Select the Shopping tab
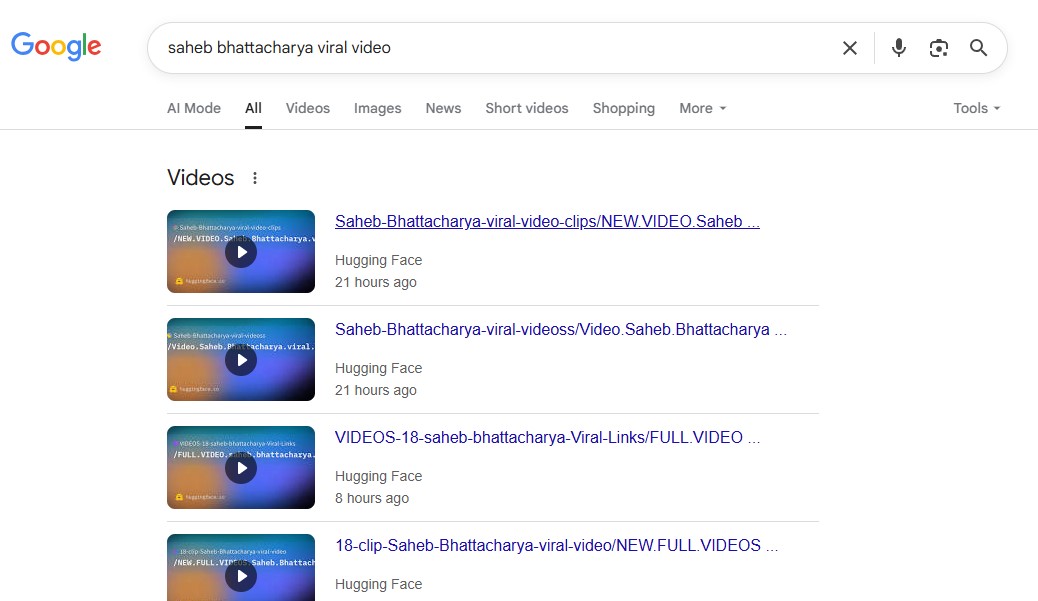The width and height of the screenshot is (1038, 601). click(x=623, y=108)
